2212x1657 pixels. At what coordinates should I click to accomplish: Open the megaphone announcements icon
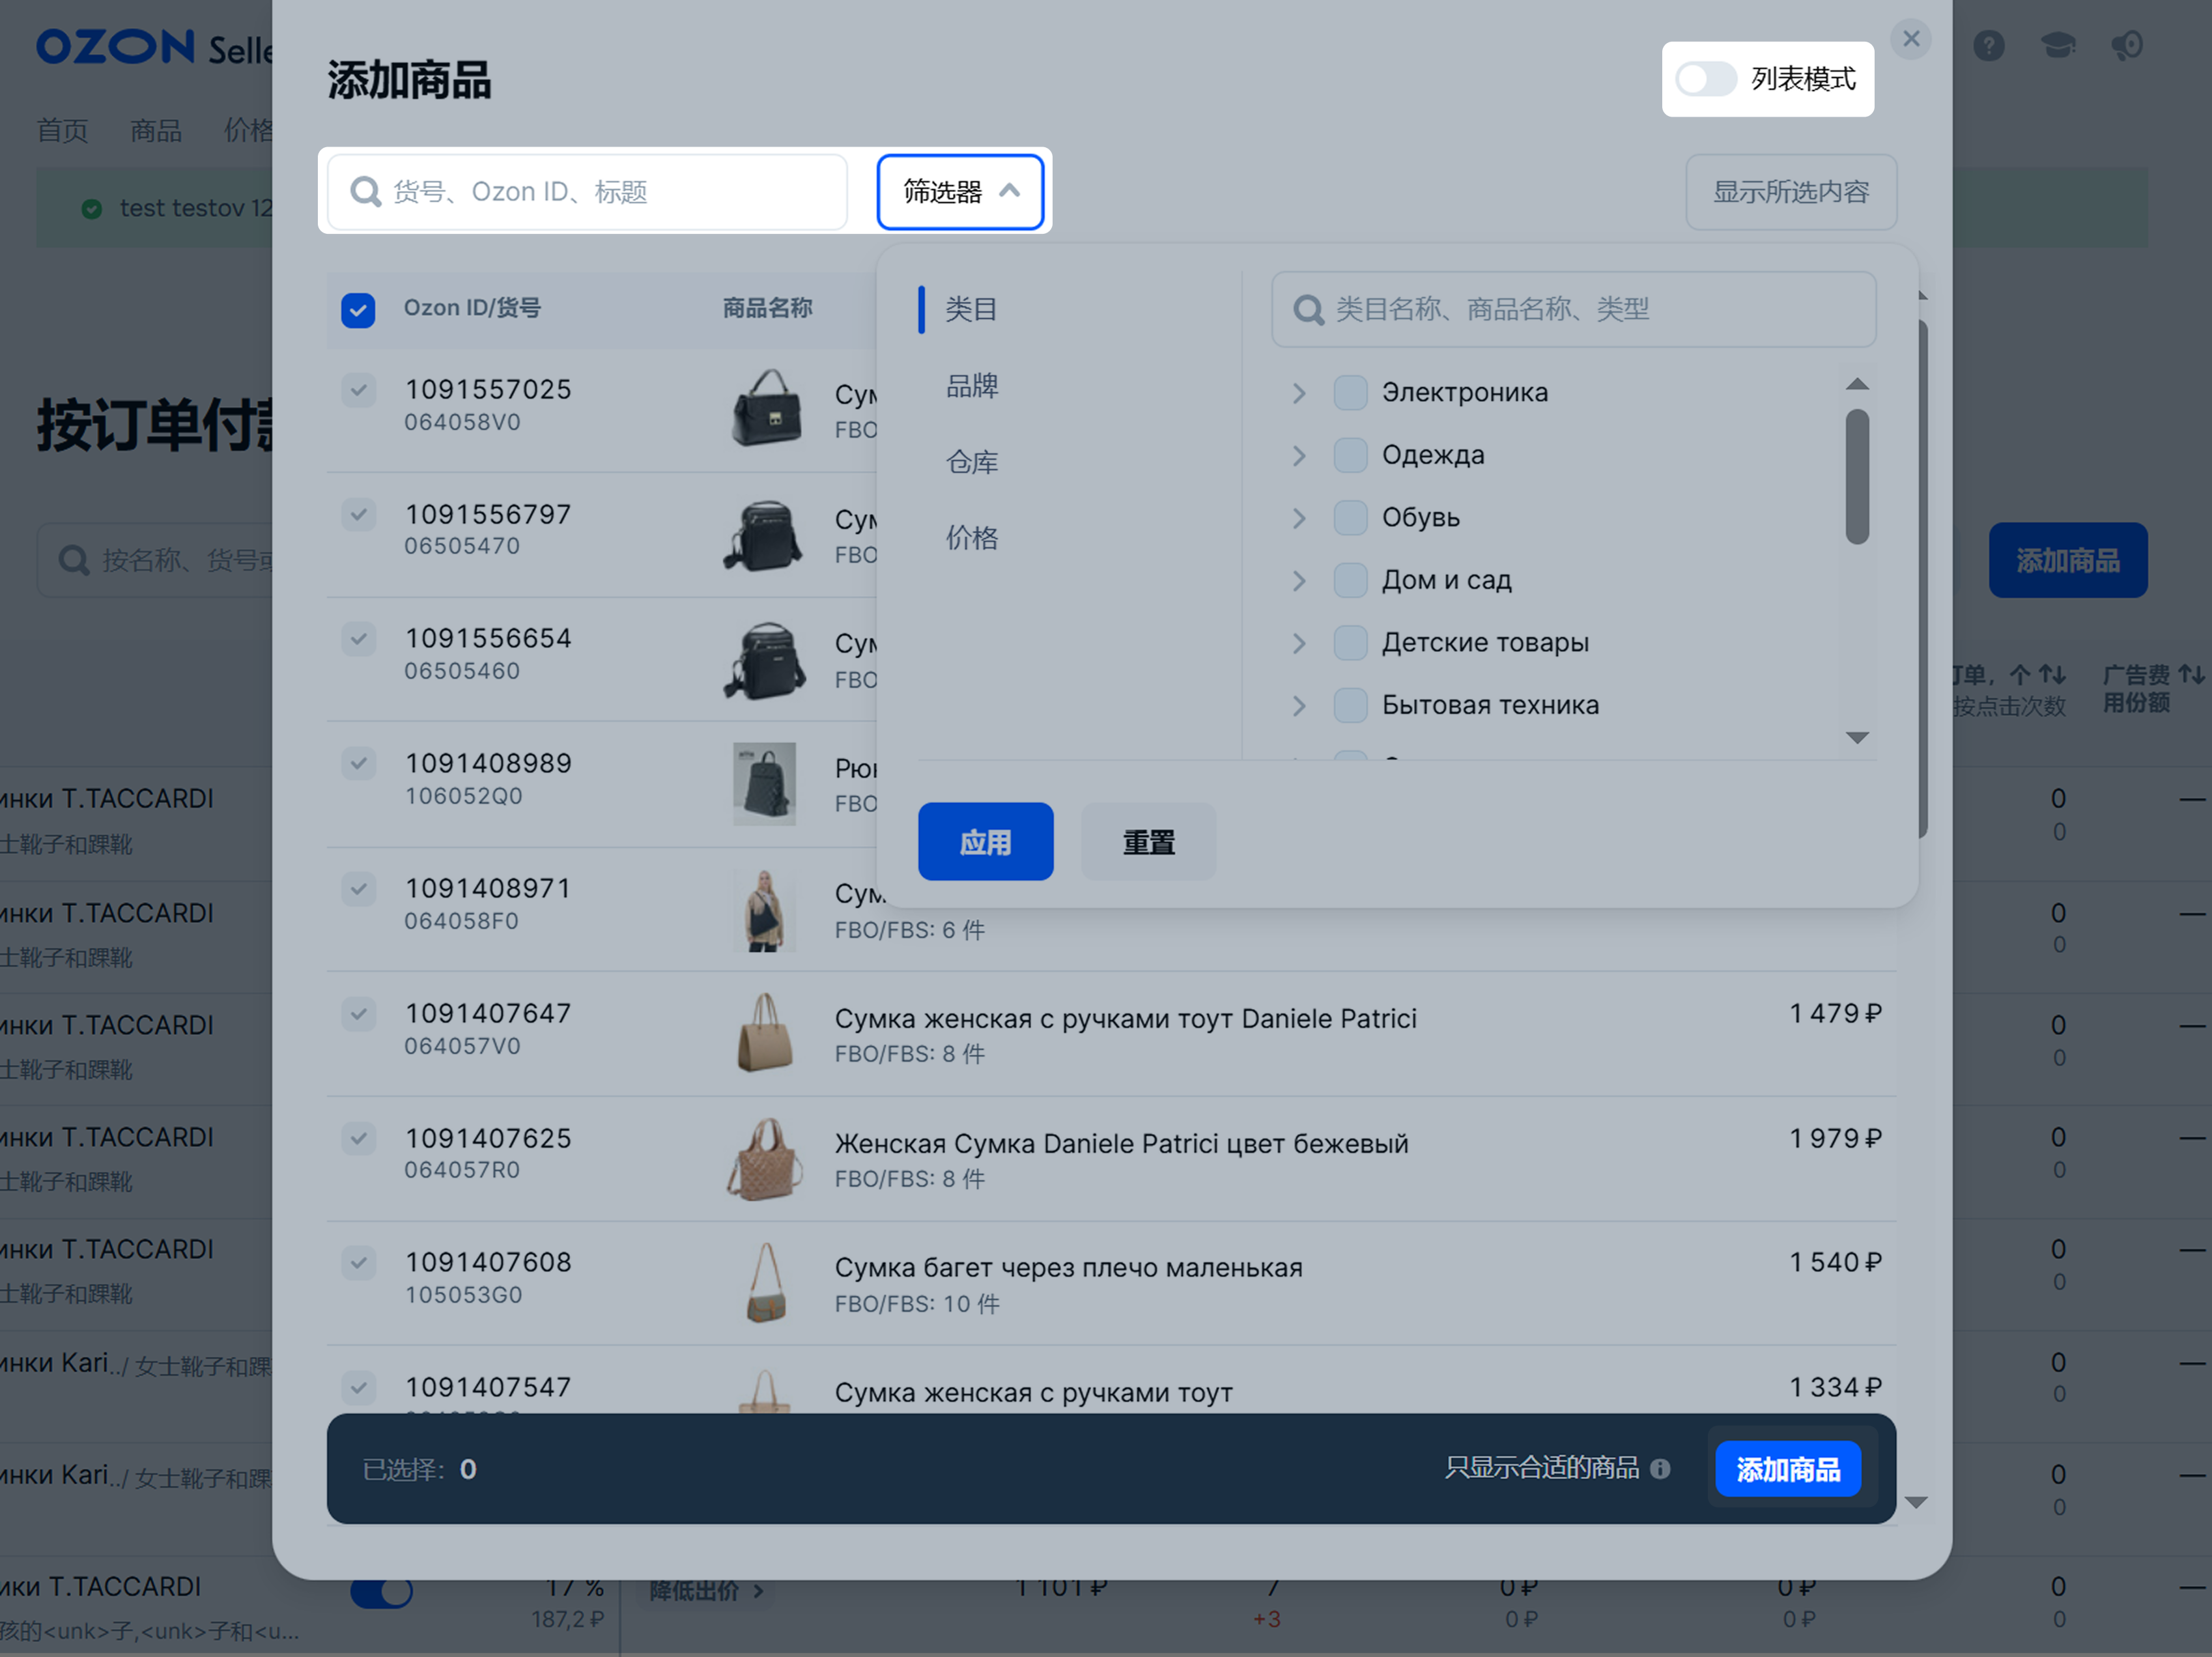click(x=2127, y=45)
